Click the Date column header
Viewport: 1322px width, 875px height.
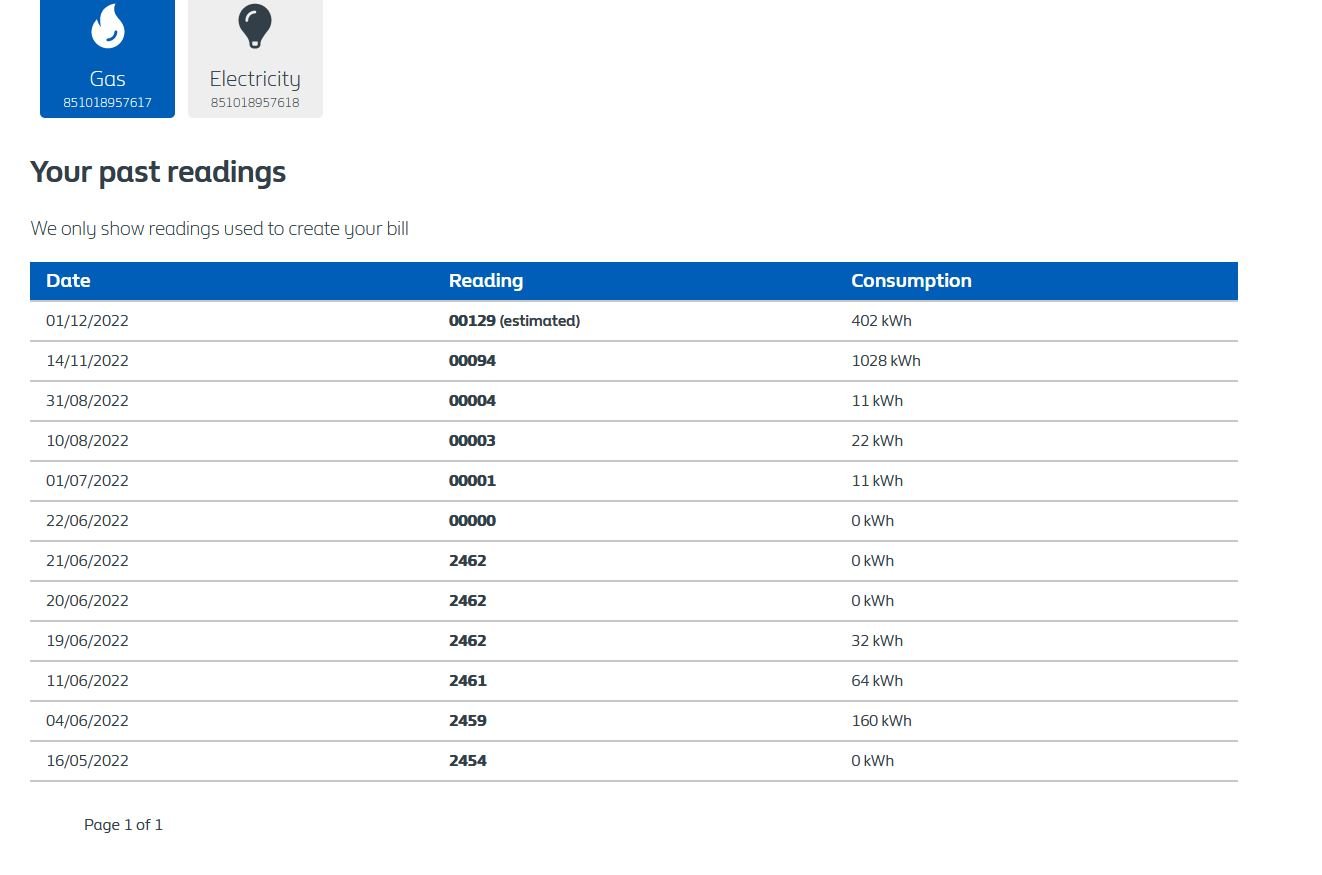(68, 281)
